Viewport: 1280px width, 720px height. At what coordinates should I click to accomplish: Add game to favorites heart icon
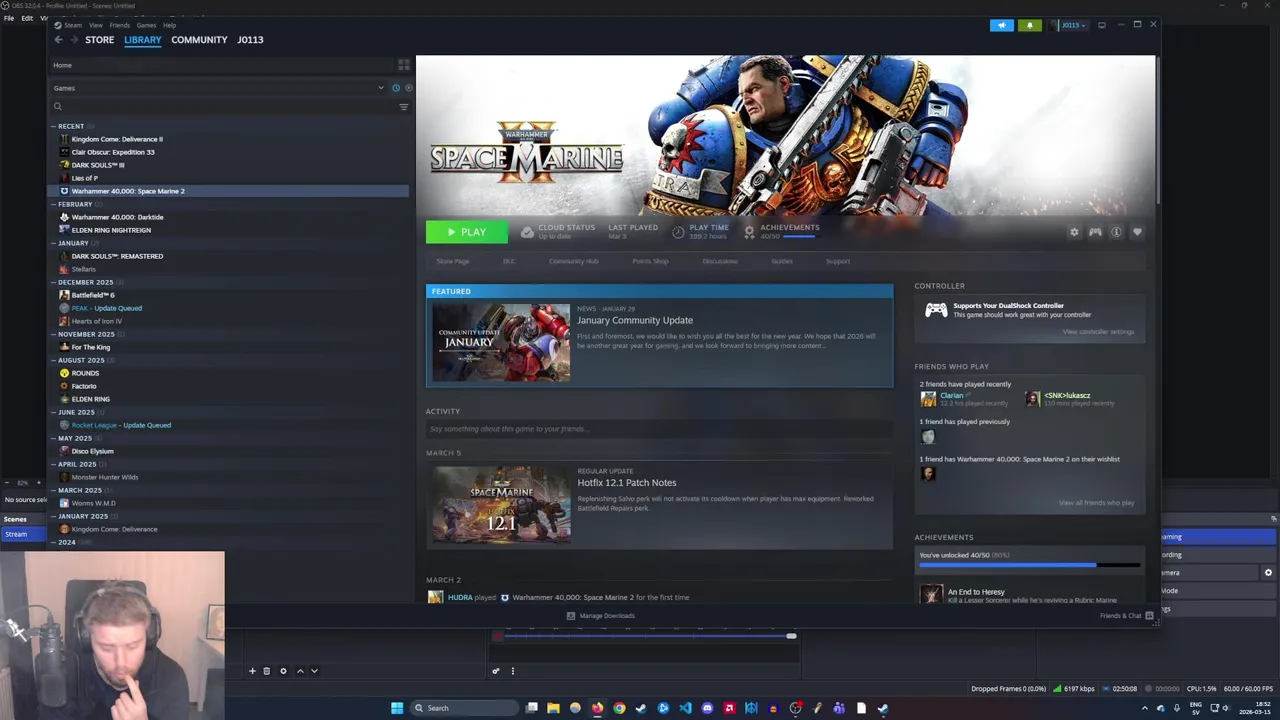[x=1137, y=232]
